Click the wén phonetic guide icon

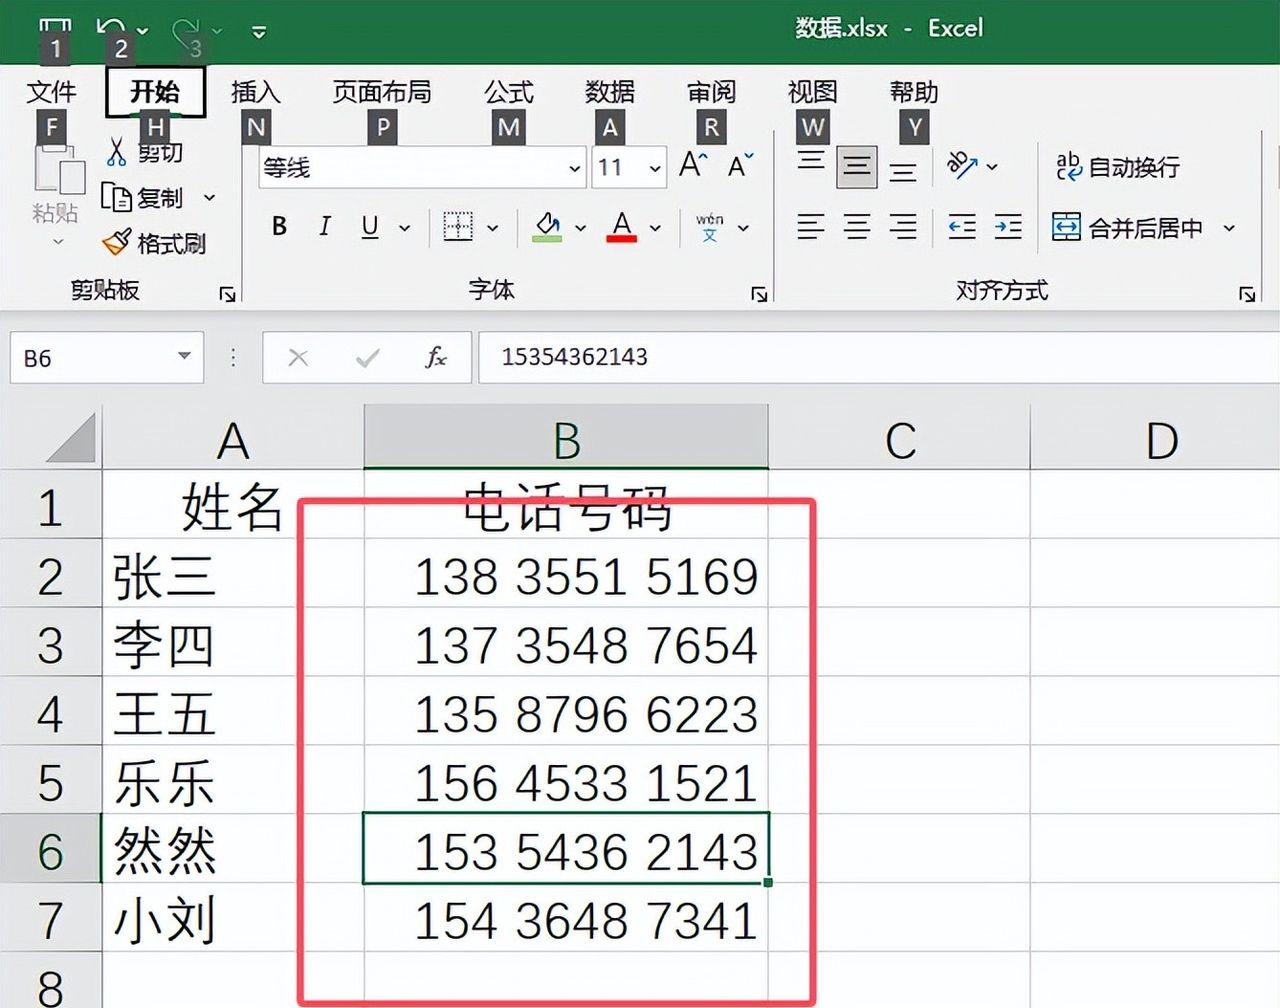coord(710,227)
